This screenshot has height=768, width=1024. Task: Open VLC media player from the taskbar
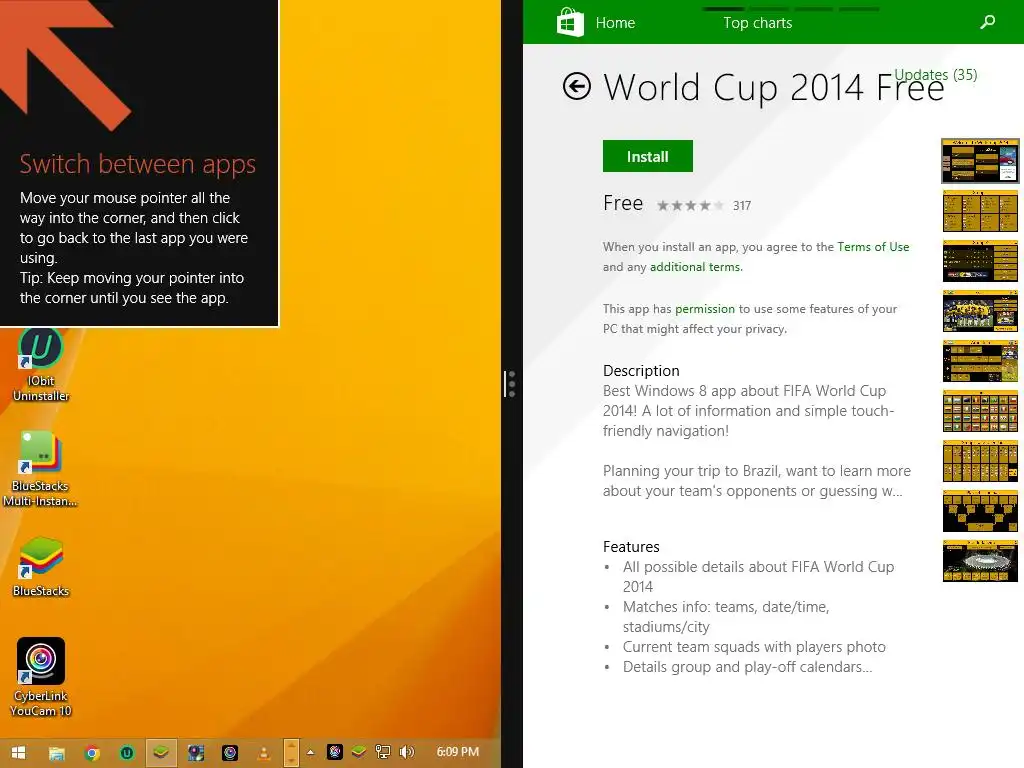pyautogui.click(x=264, y=753)
